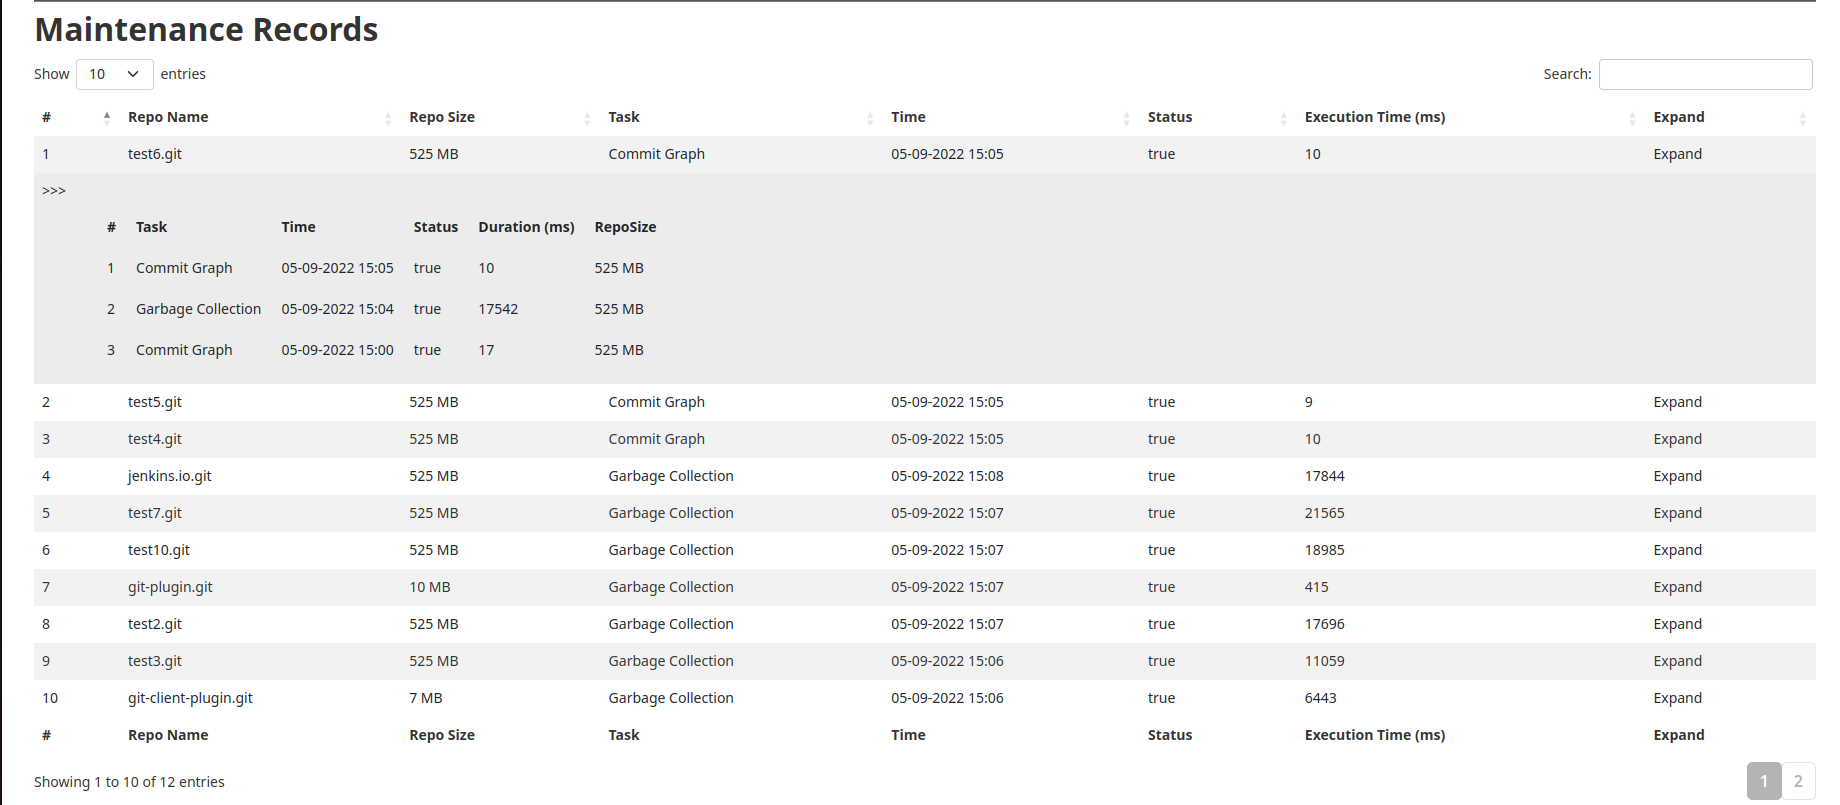
Task: Click footer Execution Time (ms) label
Action: pyautogui.click(x=1374, y=735)
